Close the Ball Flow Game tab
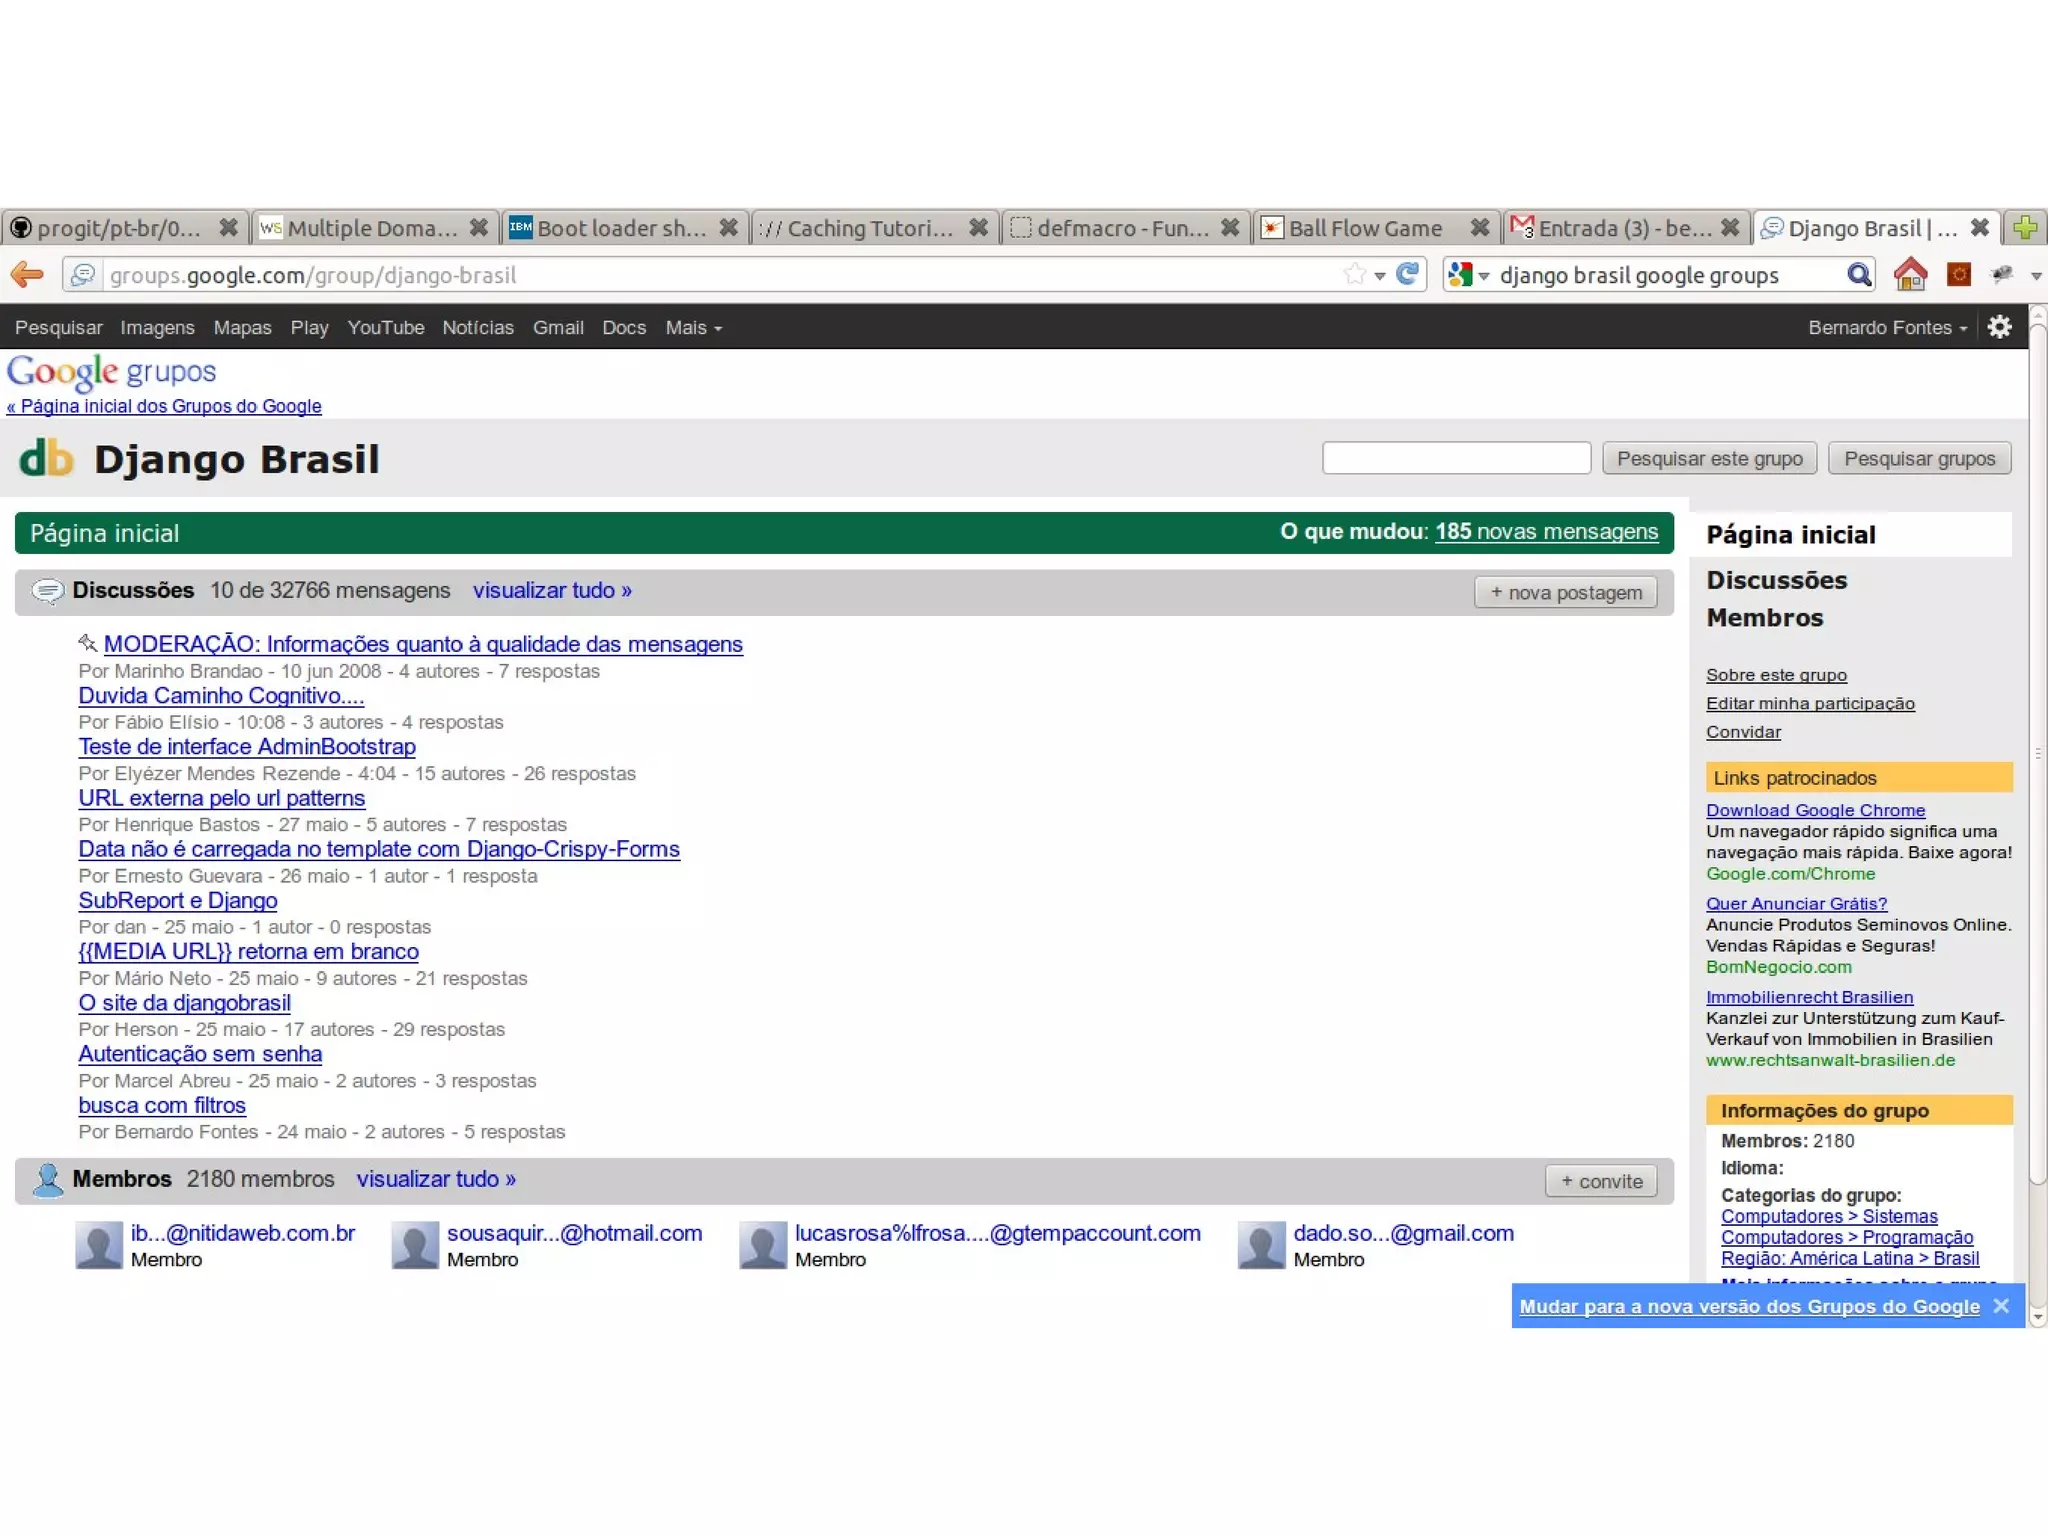 coord(1479,228)
